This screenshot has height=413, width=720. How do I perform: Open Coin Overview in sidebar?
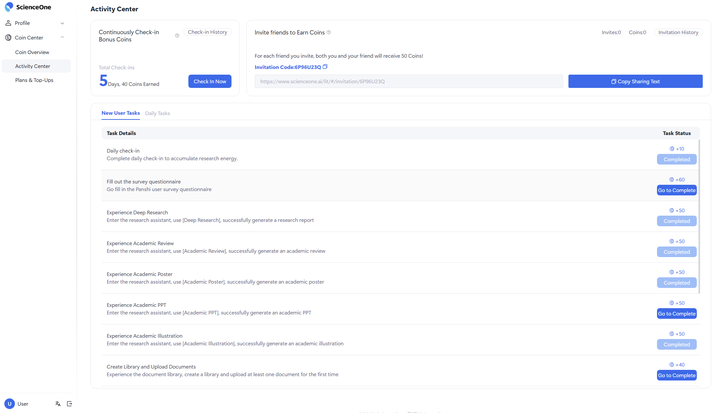click(32, 52)
